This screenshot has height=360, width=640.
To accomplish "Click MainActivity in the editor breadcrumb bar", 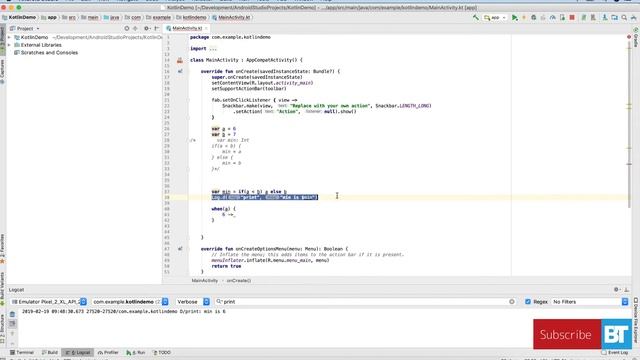I will (x=204, y=280).
